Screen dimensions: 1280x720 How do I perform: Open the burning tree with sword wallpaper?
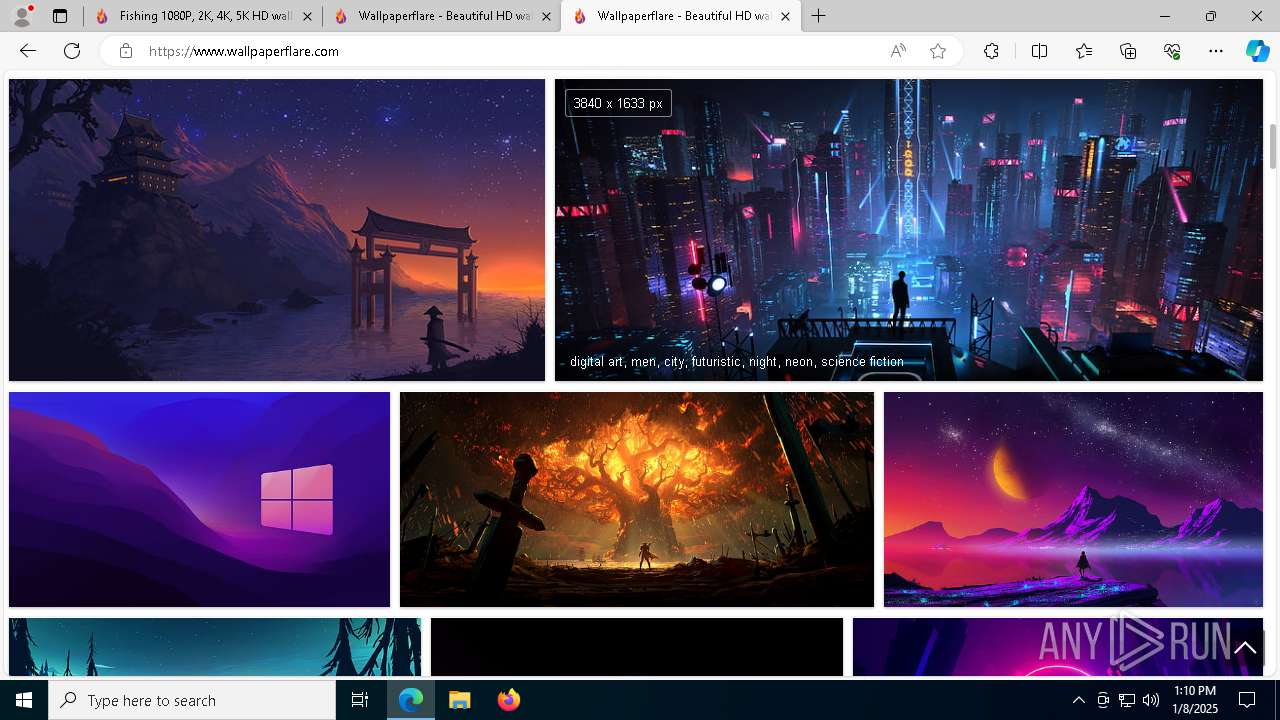(x=637, y=499)
